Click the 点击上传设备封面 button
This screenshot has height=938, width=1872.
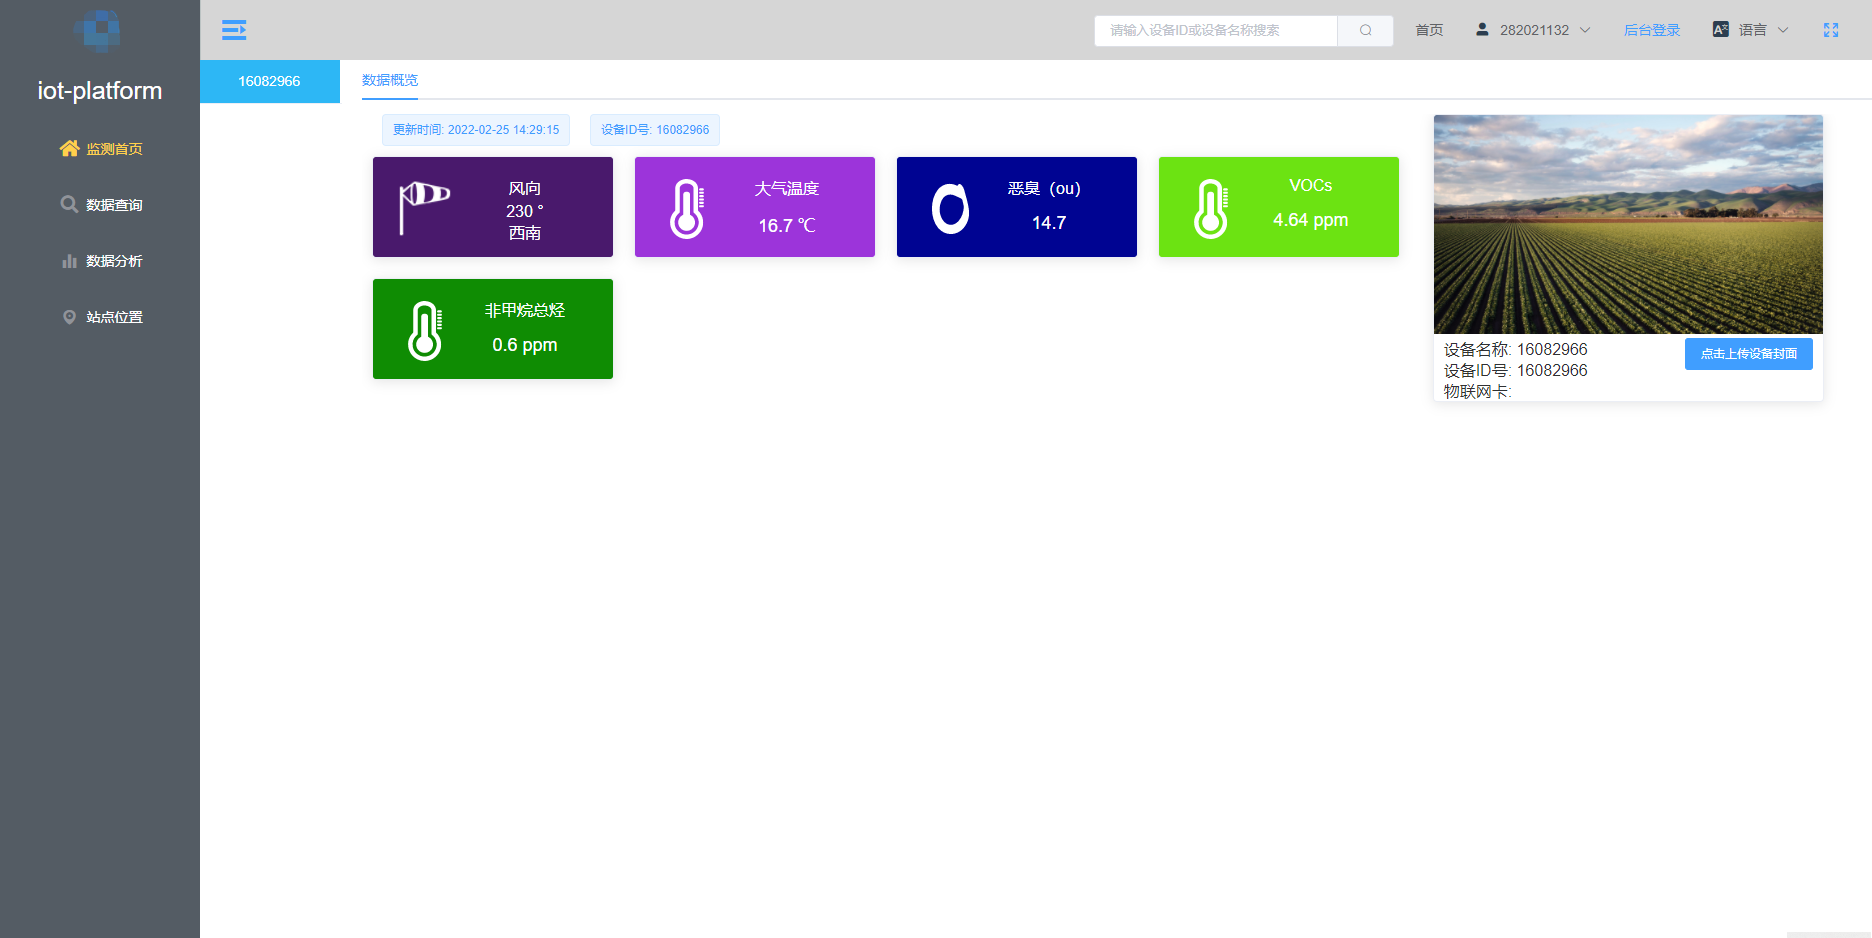(1748, 354)
